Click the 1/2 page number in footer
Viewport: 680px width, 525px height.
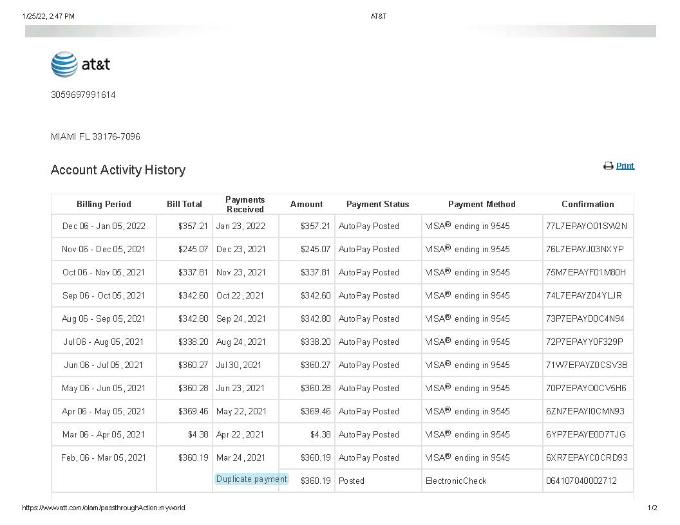tap(652, 508)
